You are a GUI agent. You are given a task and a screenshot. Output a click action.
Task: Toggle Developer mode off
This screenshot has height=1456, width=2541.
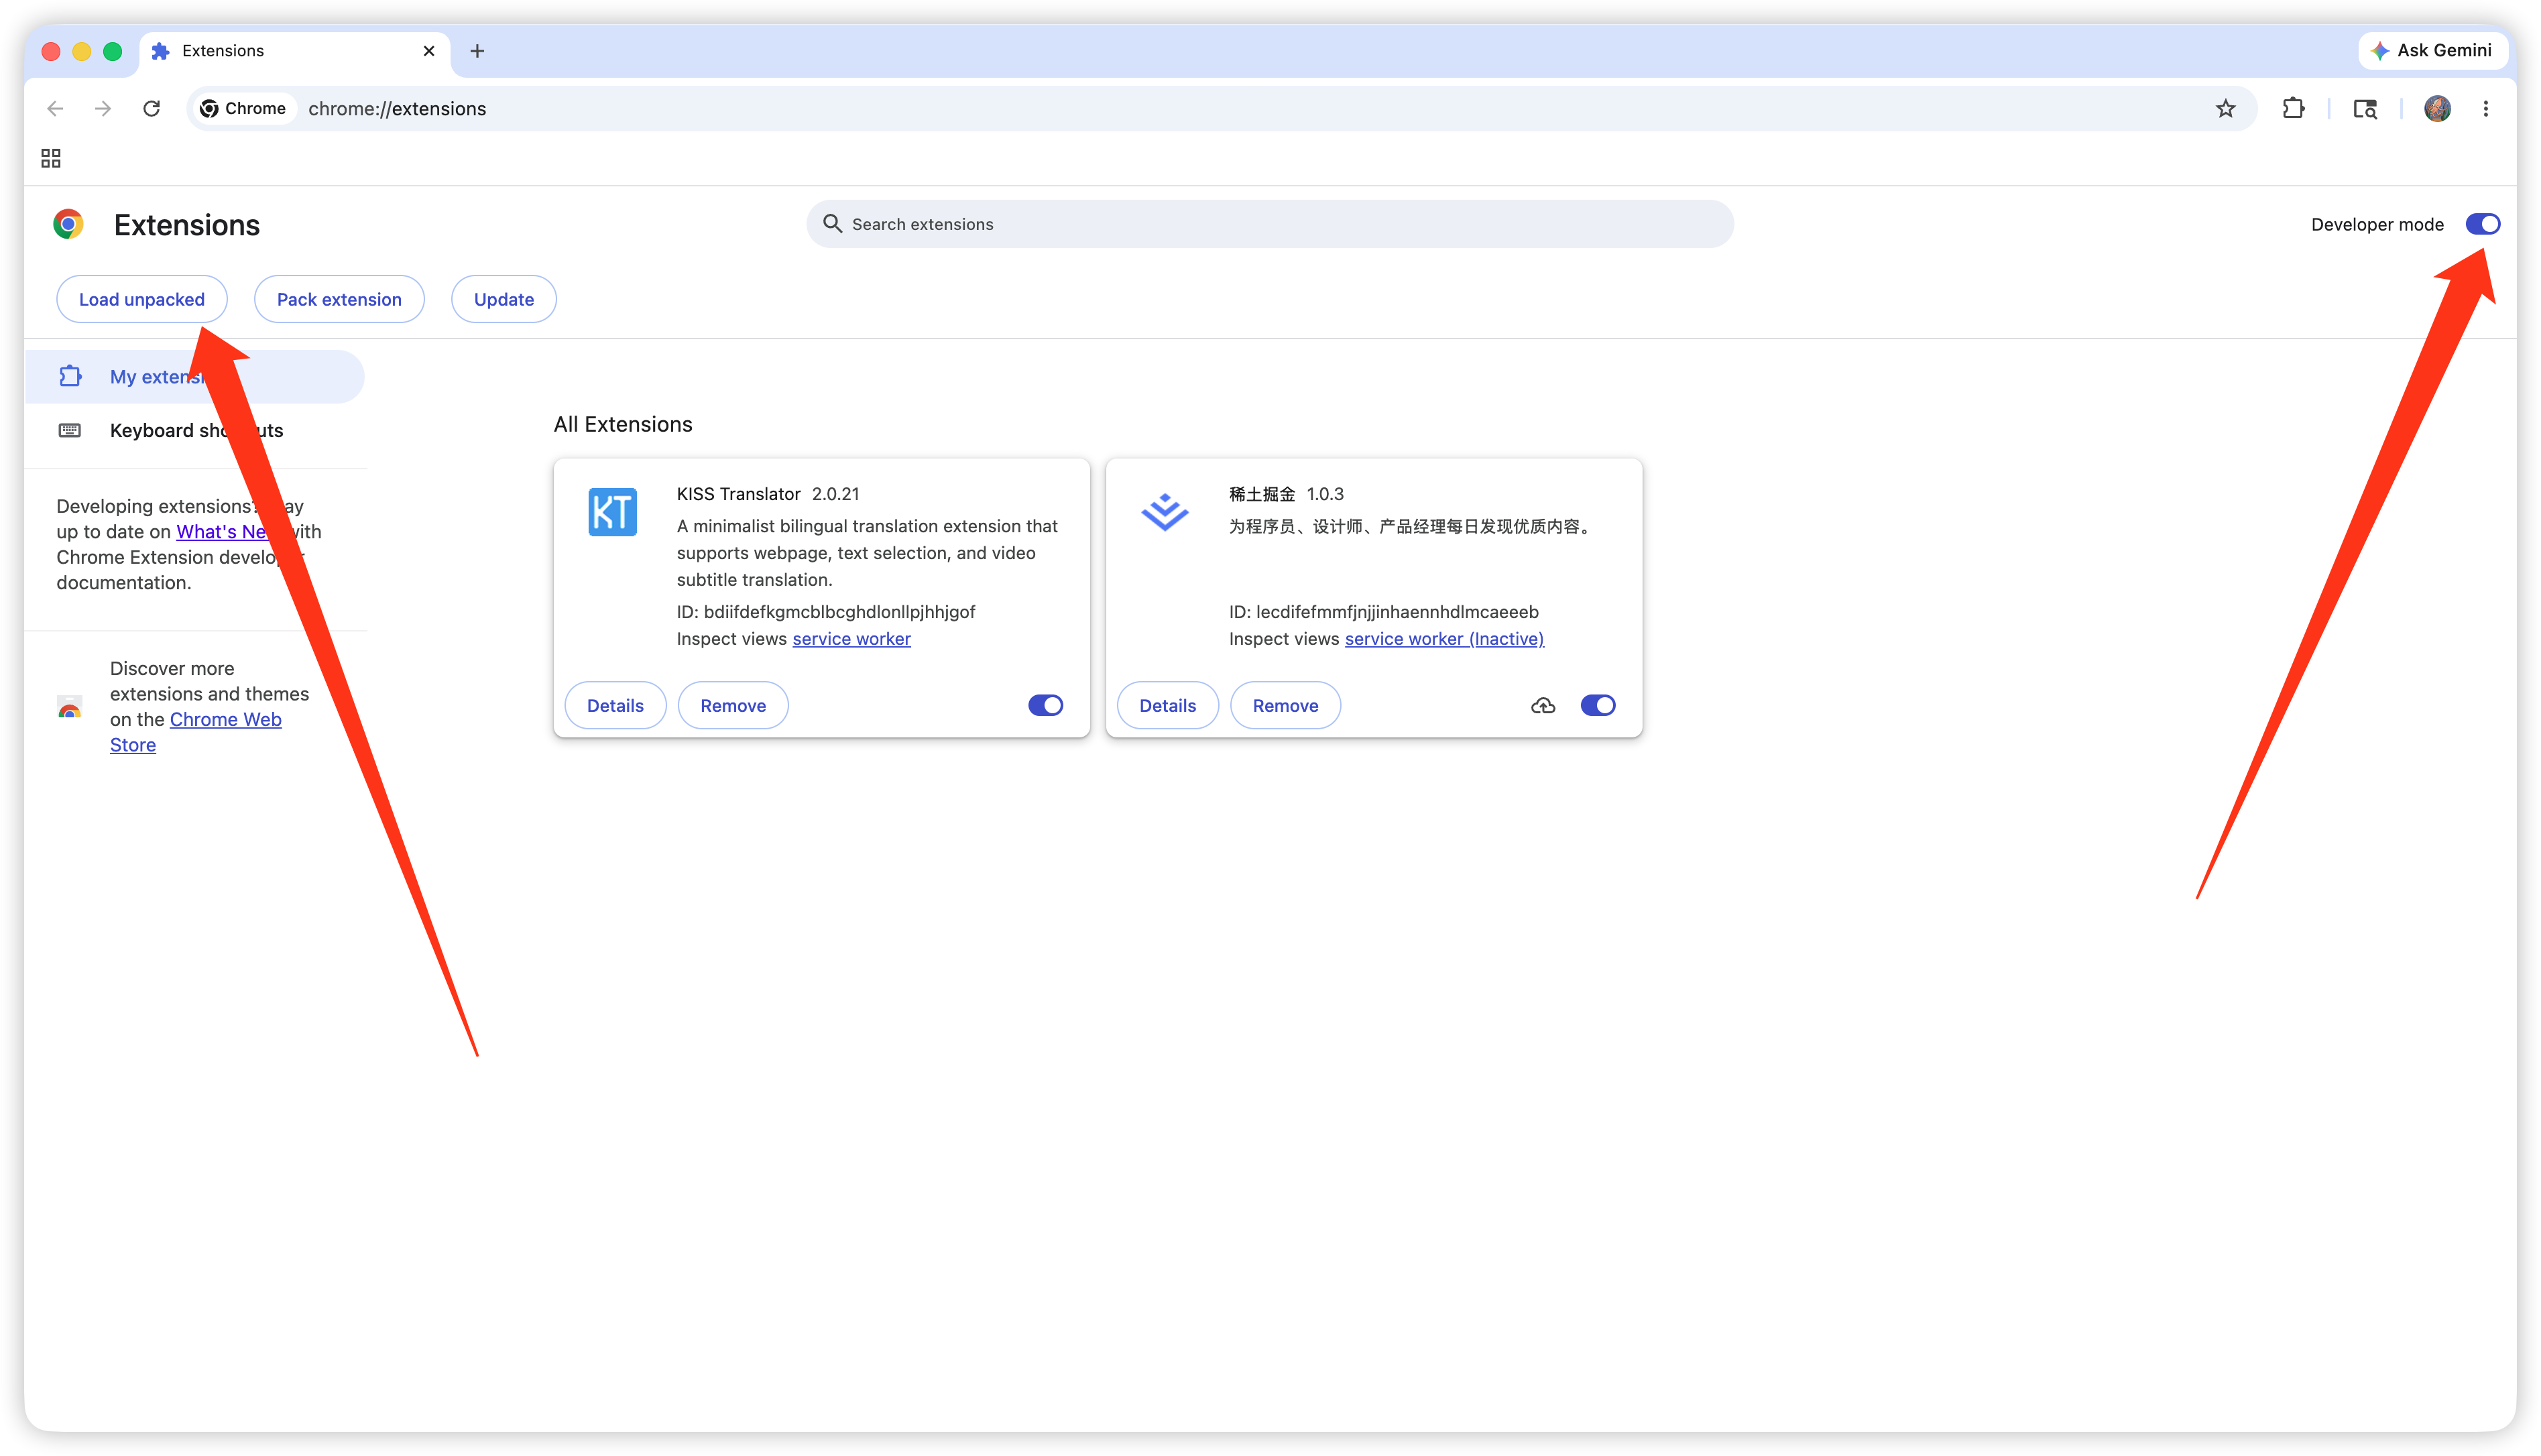2482,224
